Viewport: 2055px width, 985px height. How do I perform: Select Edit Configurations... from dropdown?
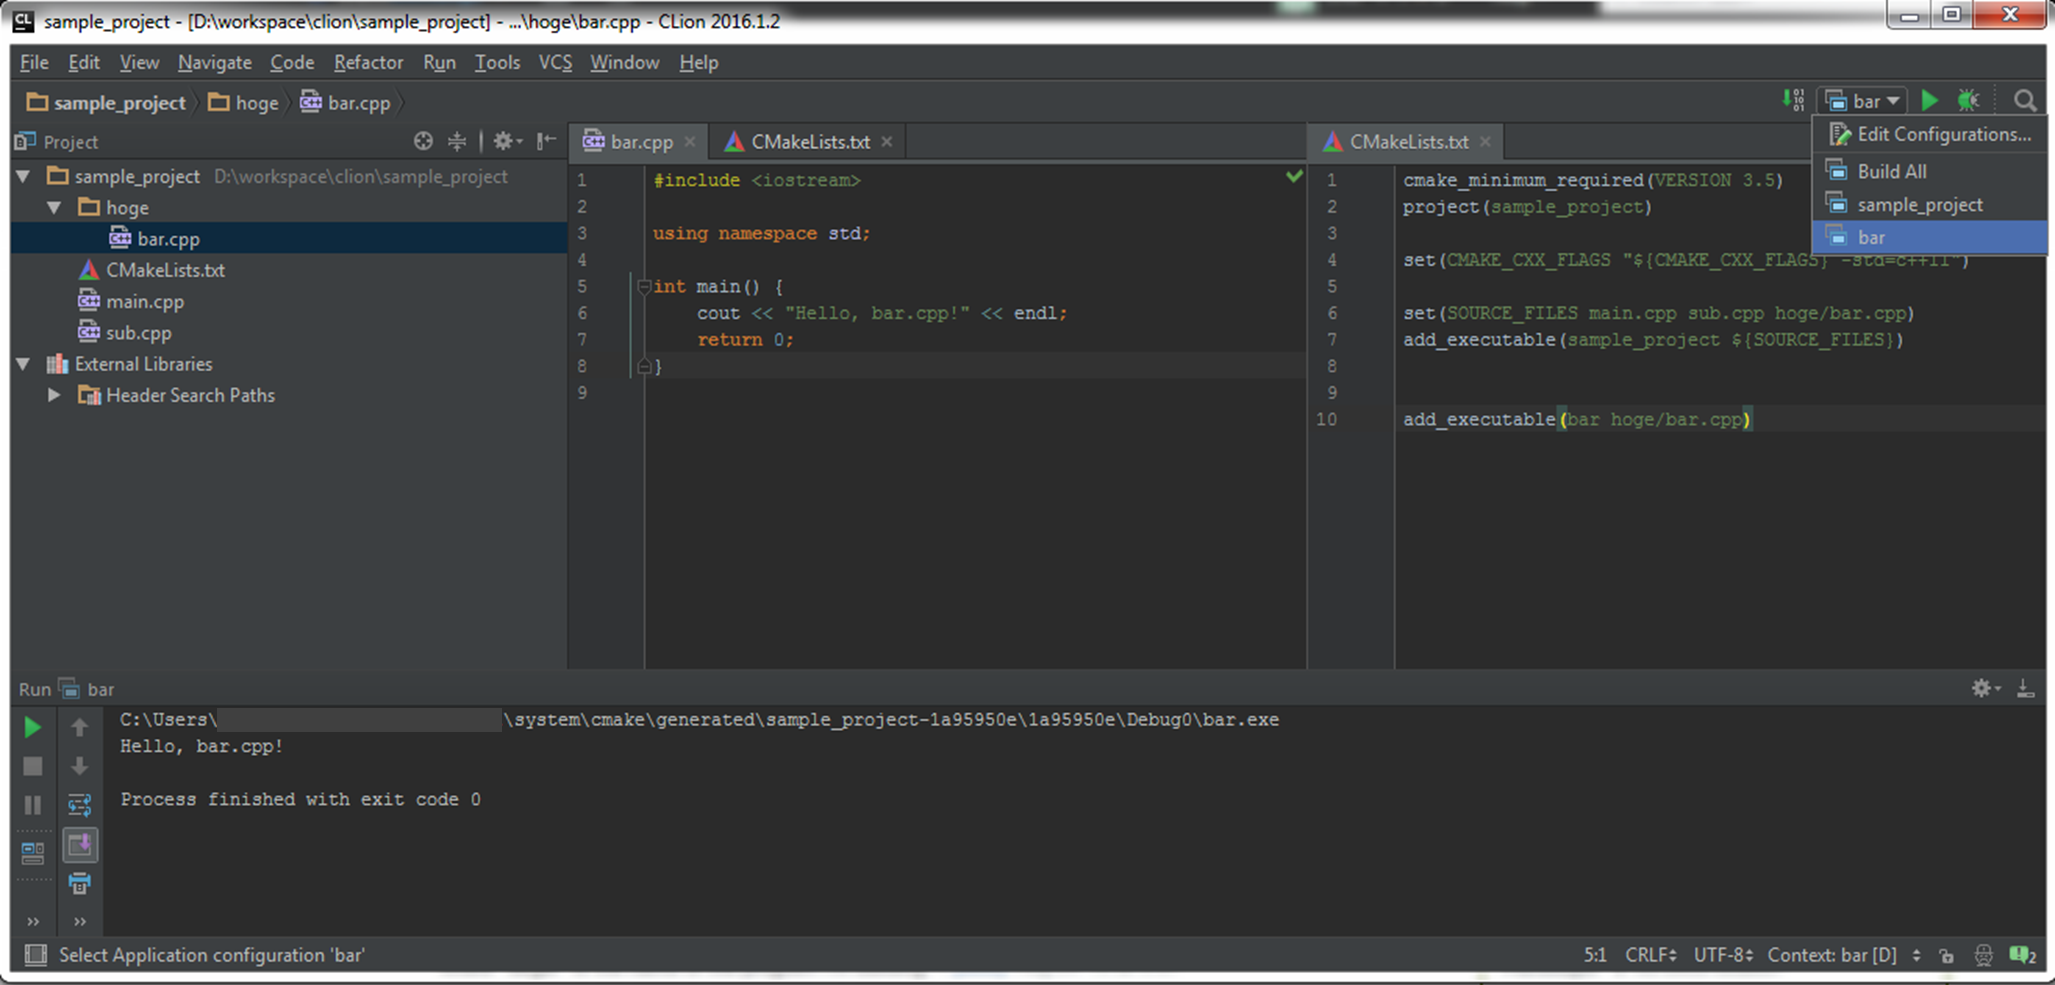point(1943,135)
